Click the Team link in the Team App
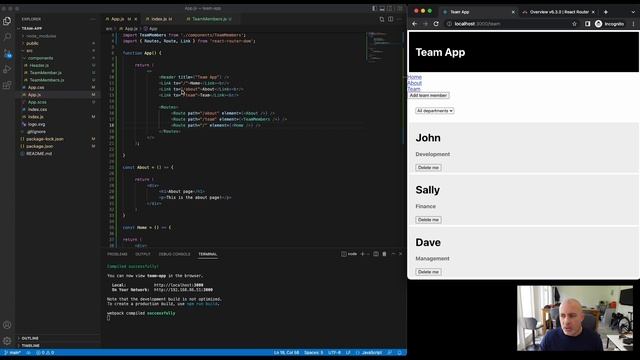Image resolution: width=640 pixels, height=360 pixels. click(x=413, y=89)
